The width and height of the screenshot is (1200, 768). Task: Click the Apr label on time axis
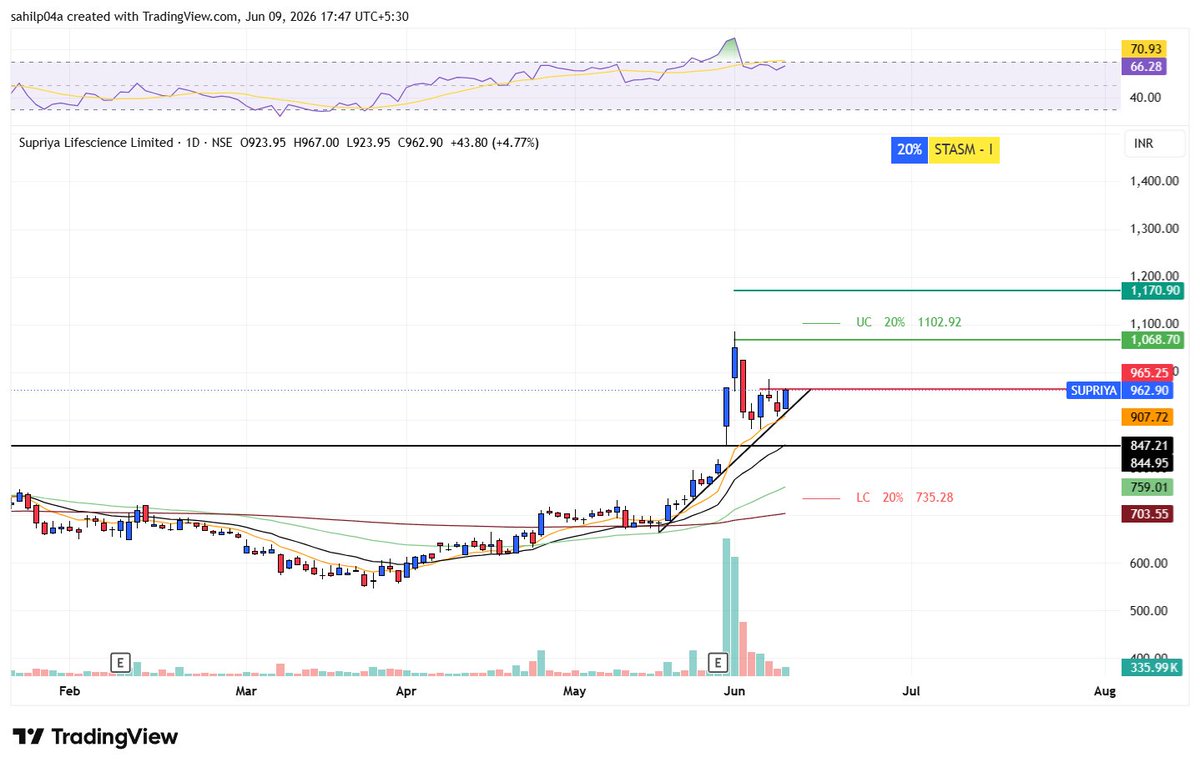click(x=406, y=691)
